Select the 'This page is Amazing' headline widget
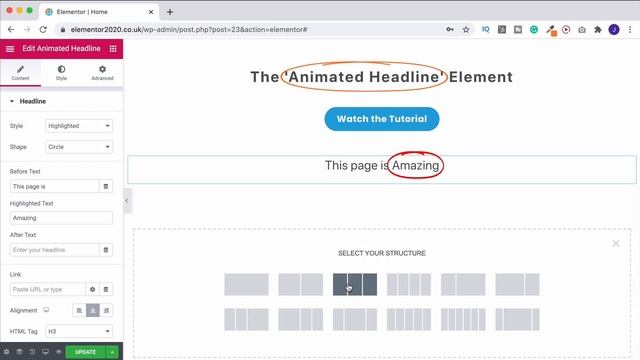The image size is (640, 360). tap(382, 169)
